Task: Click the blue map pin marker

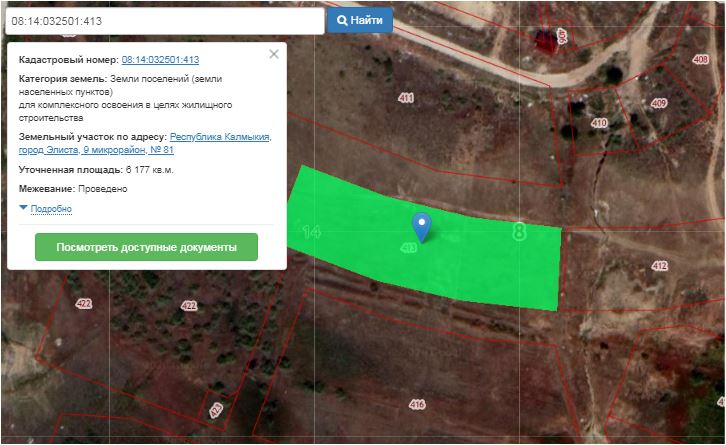Action: point(422,225)
